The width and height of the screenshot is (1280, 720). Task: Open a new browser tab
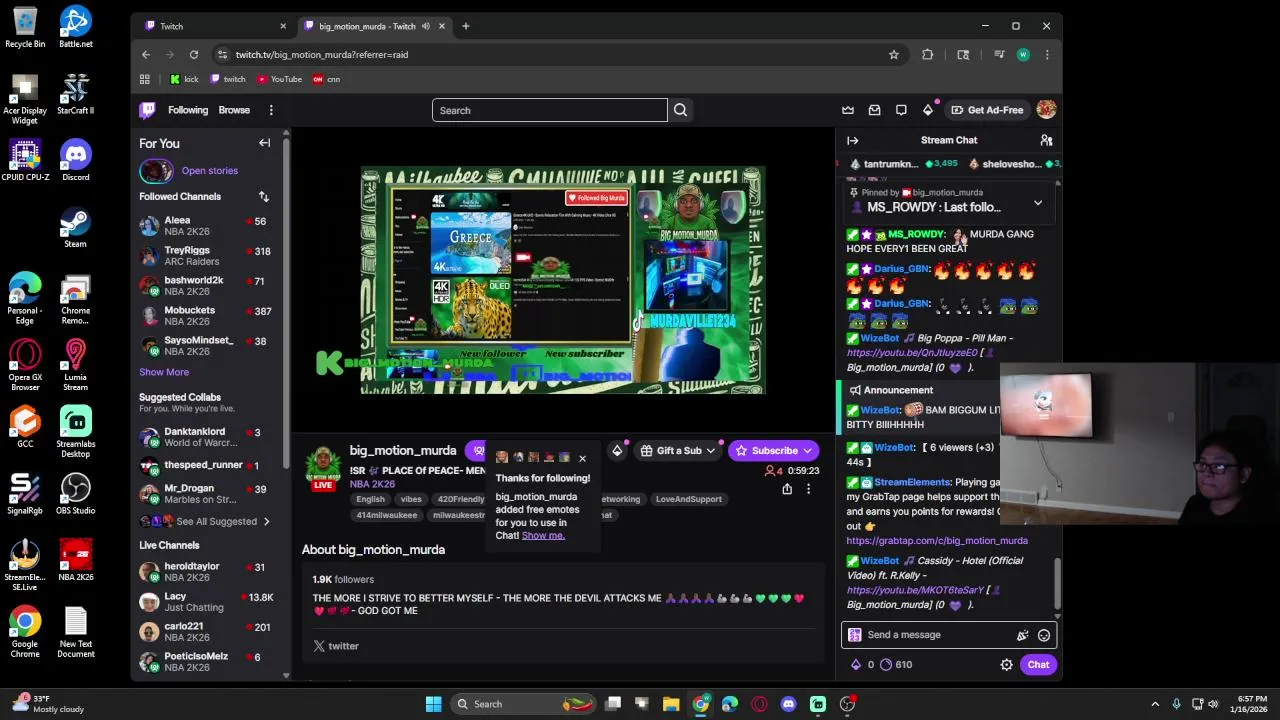(x=465, y=26)
